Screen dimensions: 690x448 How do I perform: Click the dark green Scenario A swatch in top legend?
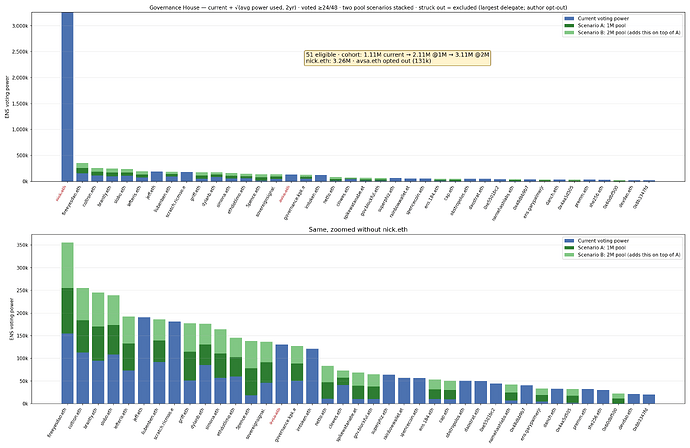click(569, 26)
